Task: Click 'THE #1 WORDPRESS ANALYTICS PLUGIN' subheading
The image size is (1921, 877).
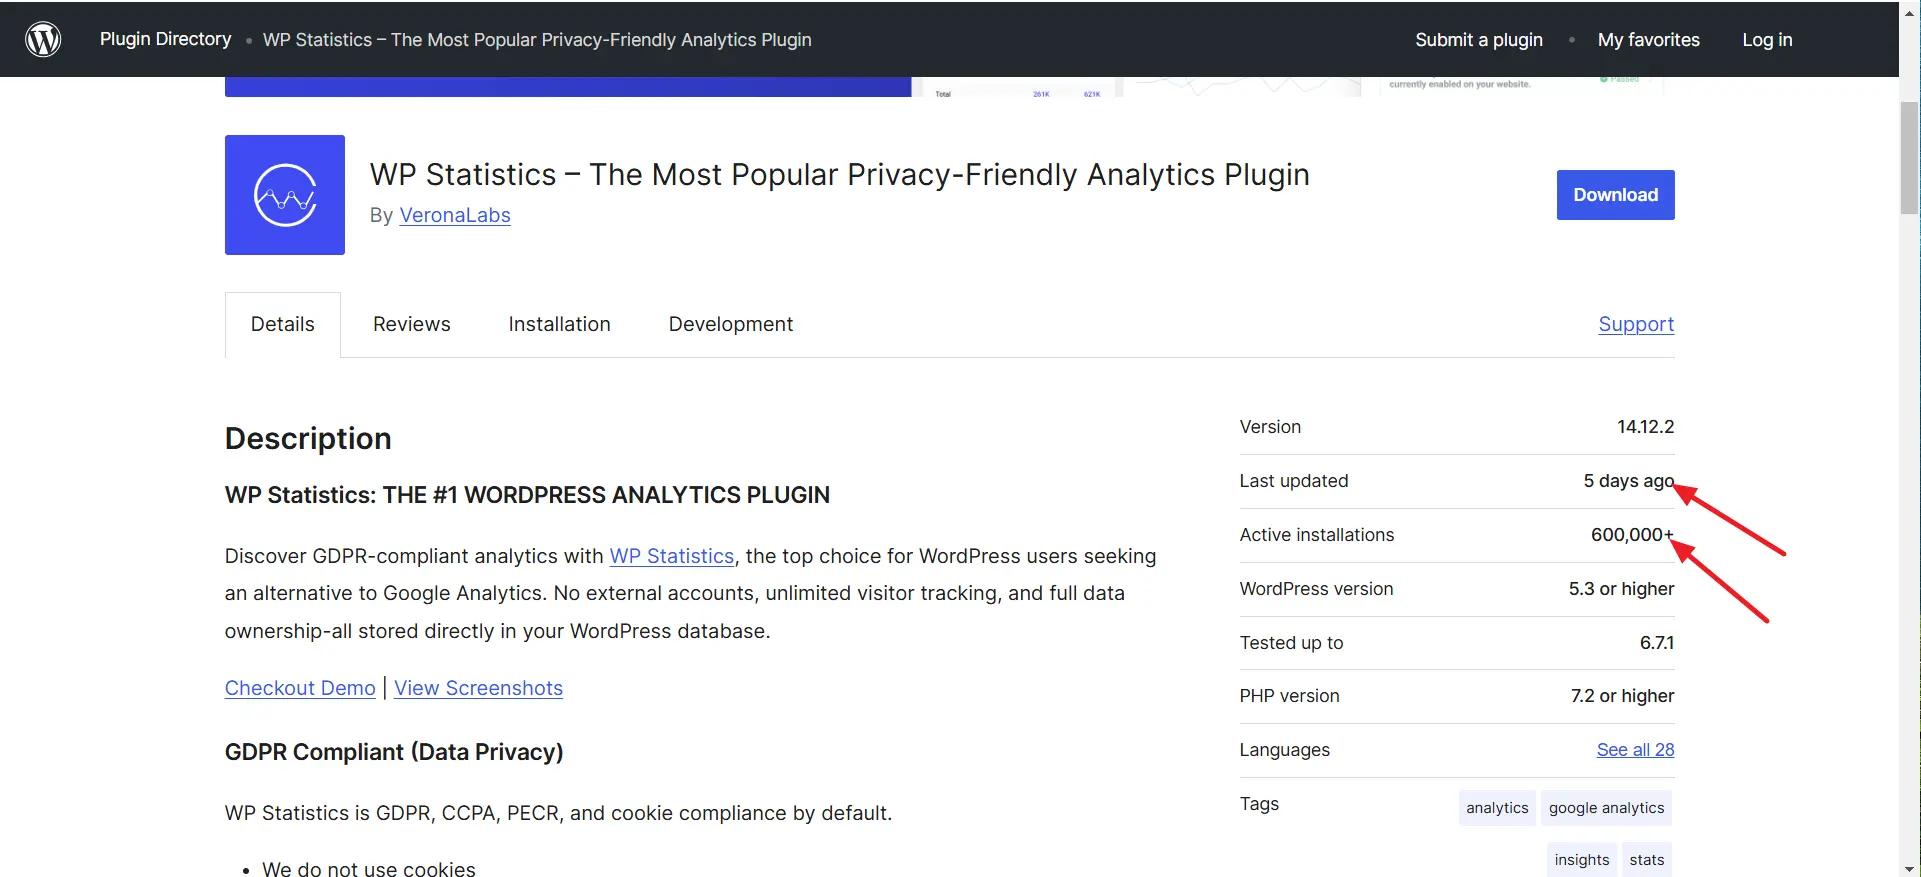Action: [607, 495]
